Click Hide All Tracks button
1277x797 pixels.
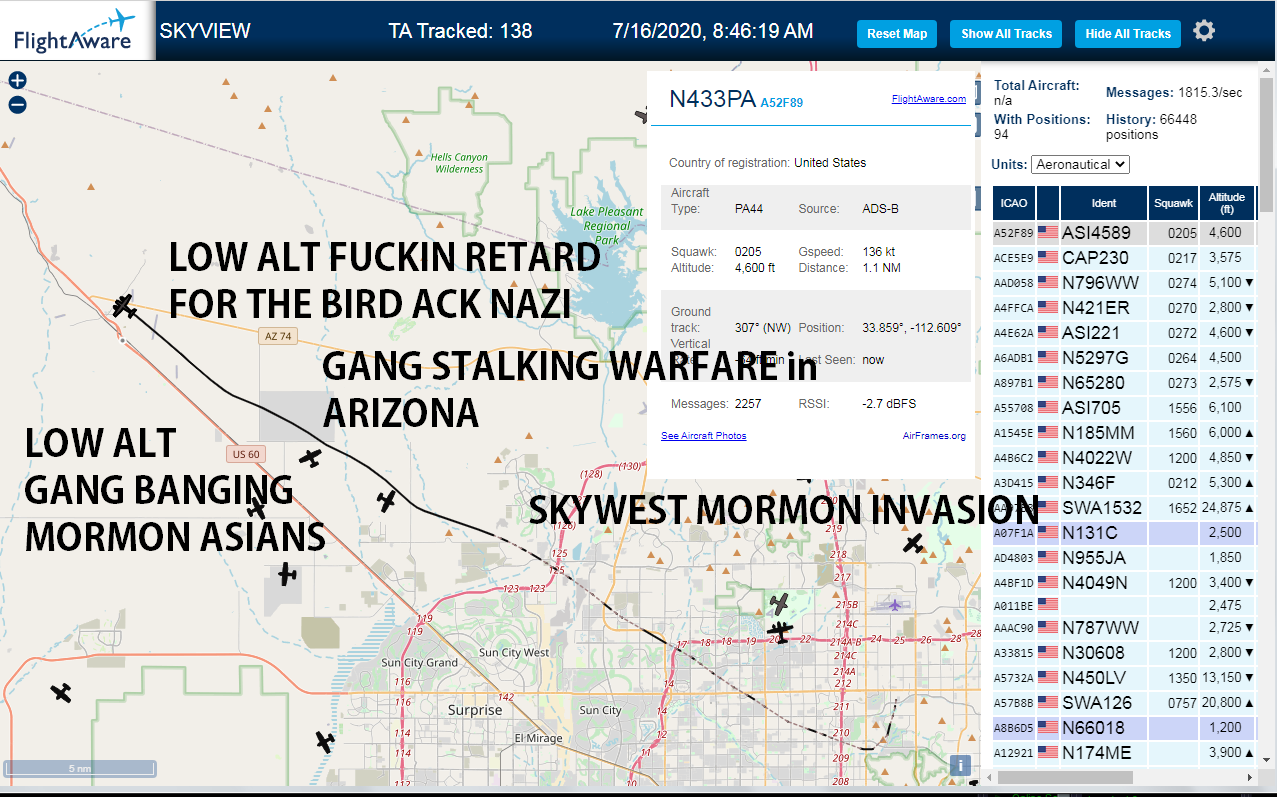1128,33
